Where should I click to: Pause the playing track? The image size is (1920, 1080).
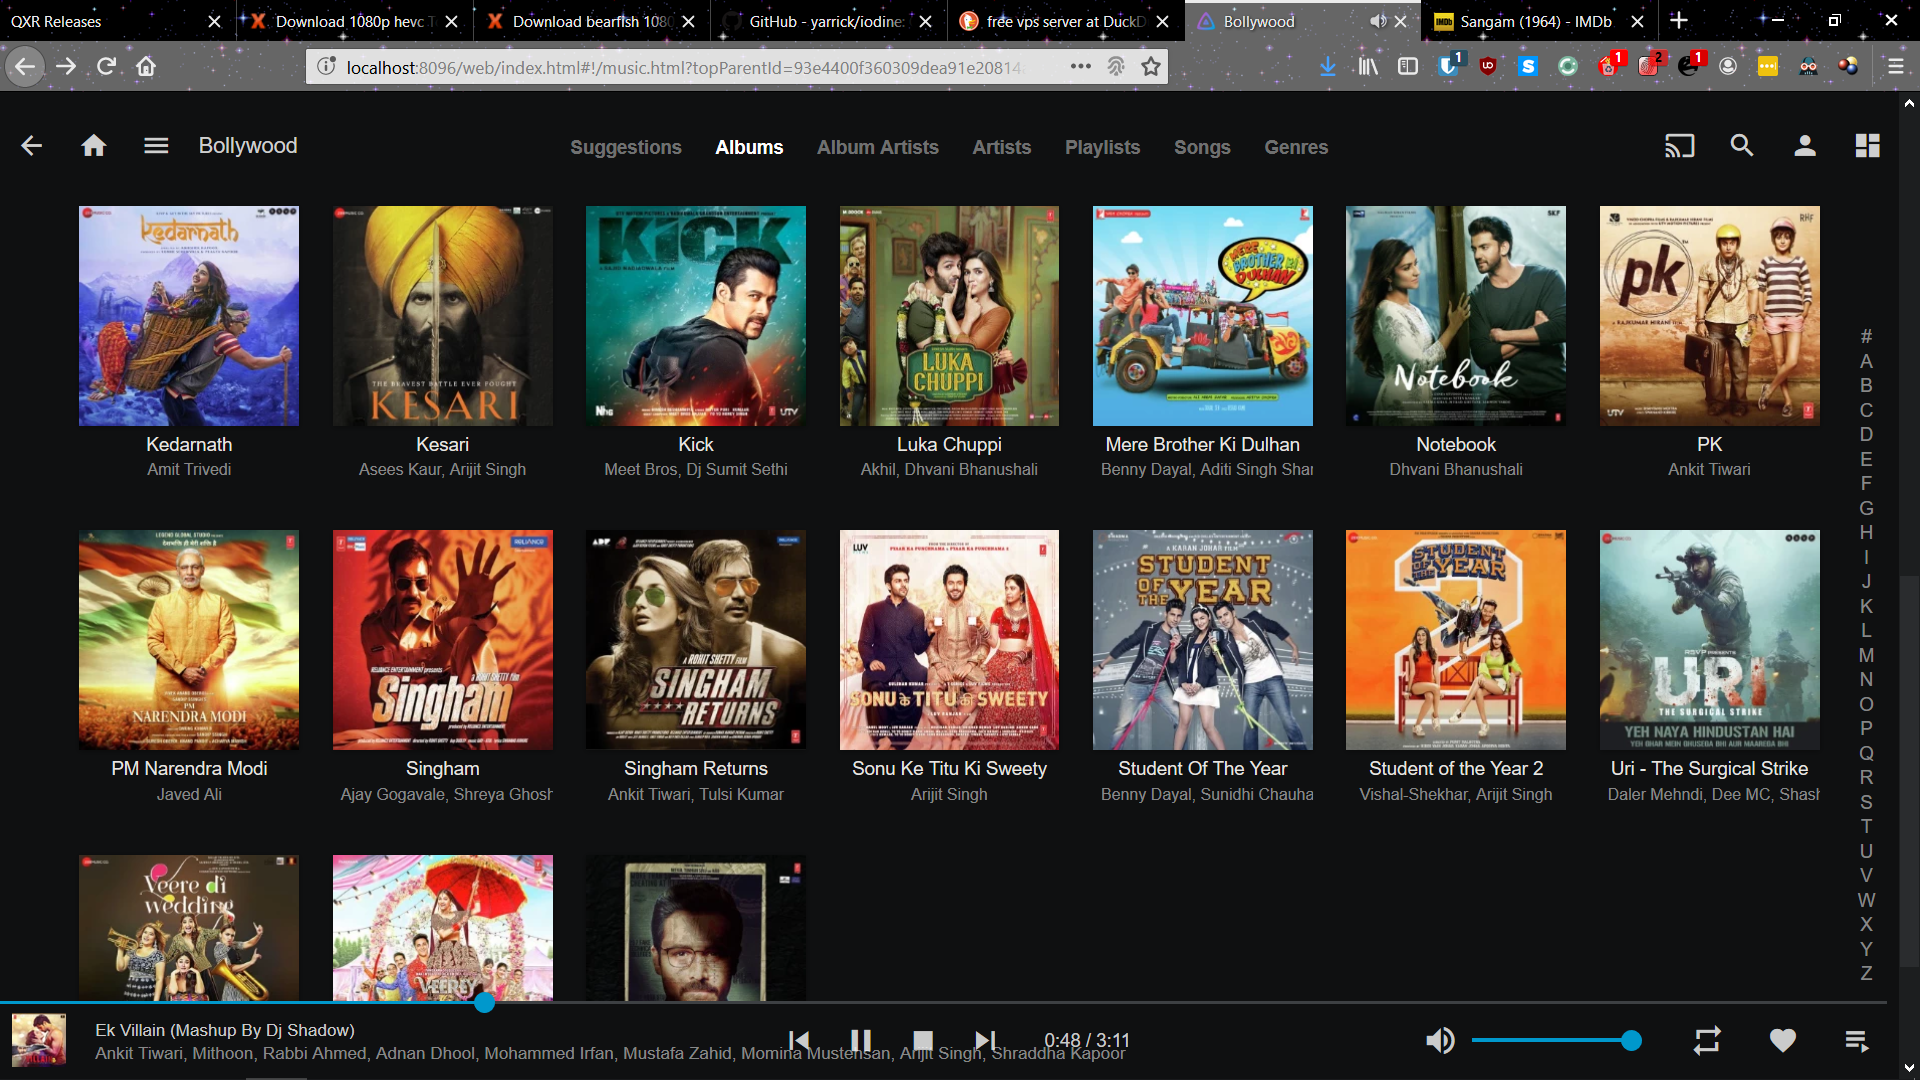pyautogui.click(x=860, y=1040)
